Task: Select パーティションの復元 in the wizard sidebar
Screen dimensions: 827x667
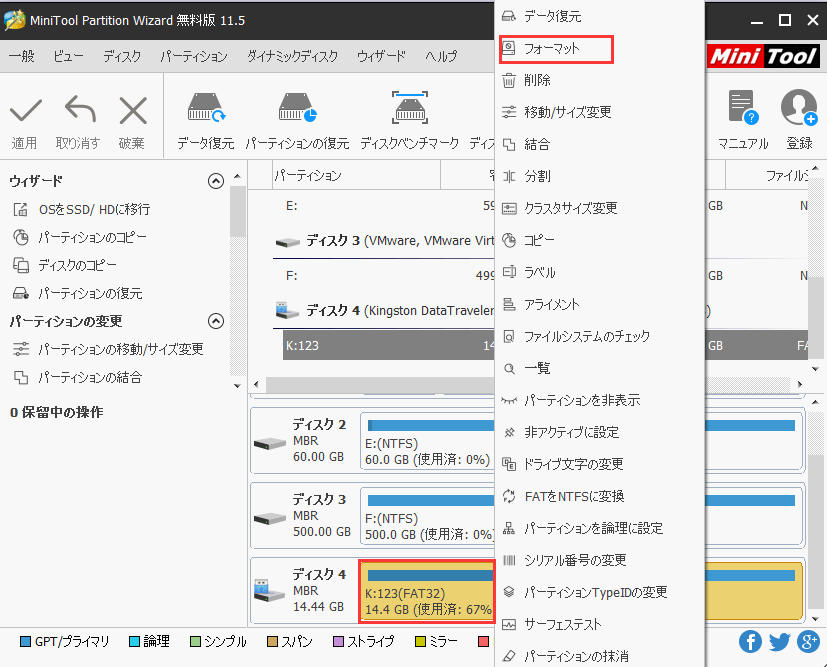Action: click(78, 293)
